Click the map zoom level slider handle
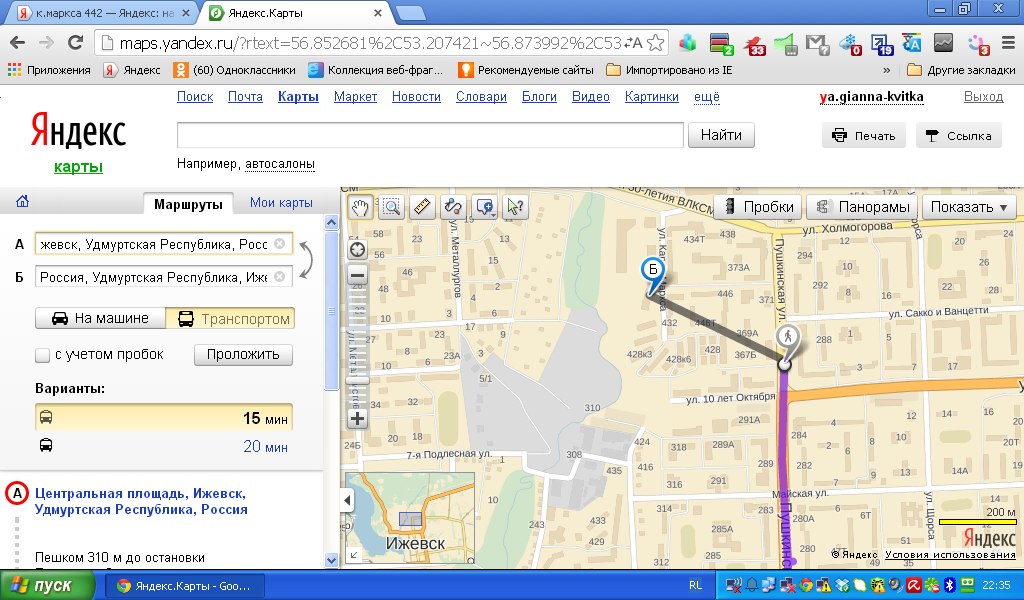The width and height of the screenshot is (1024, 600). coord(357,379)
